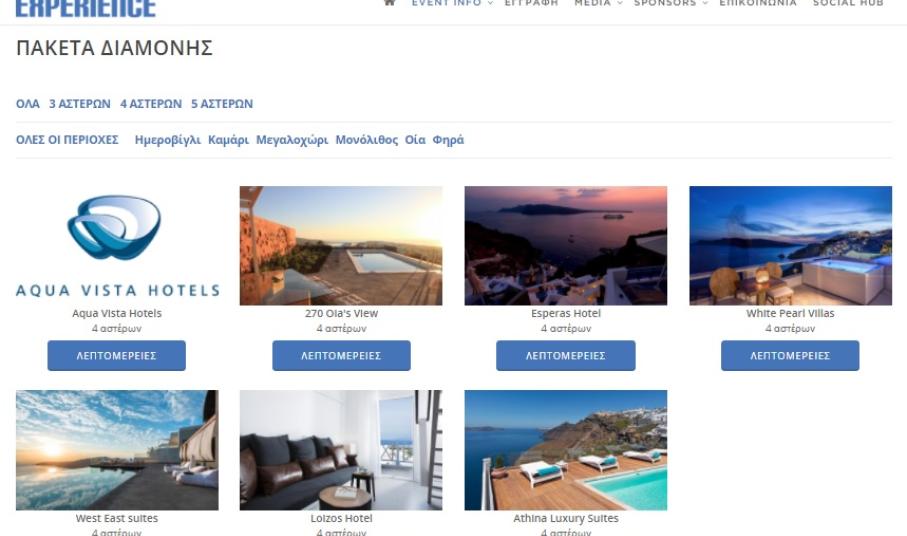Open the Aqua Vista Hotels logo image
The image size is (907, 536).
[117, 246]
